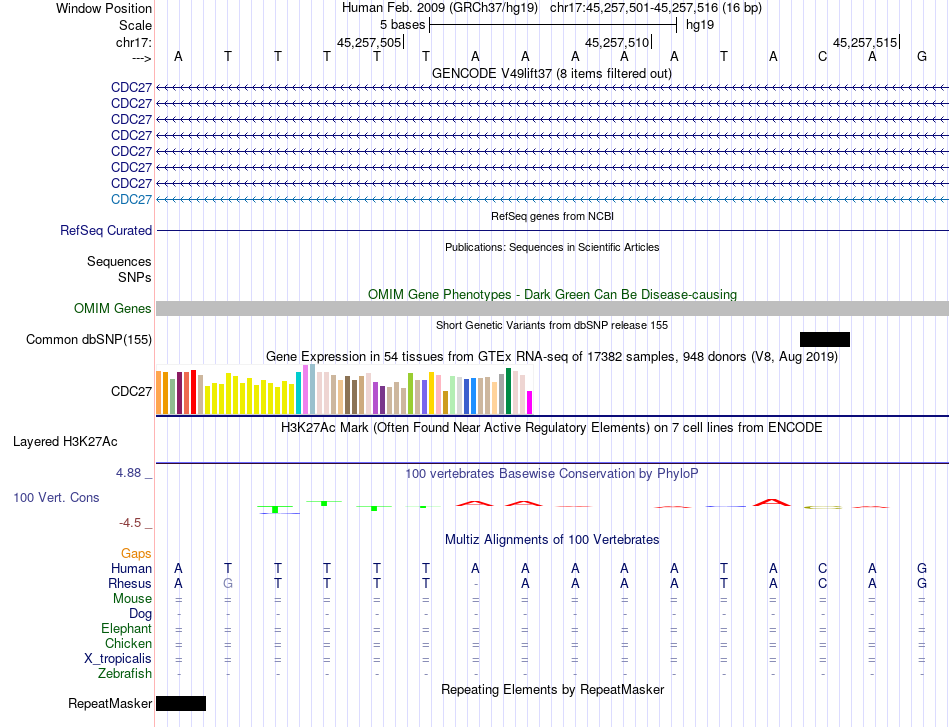Click the Sequences track label

click(119, 261)
